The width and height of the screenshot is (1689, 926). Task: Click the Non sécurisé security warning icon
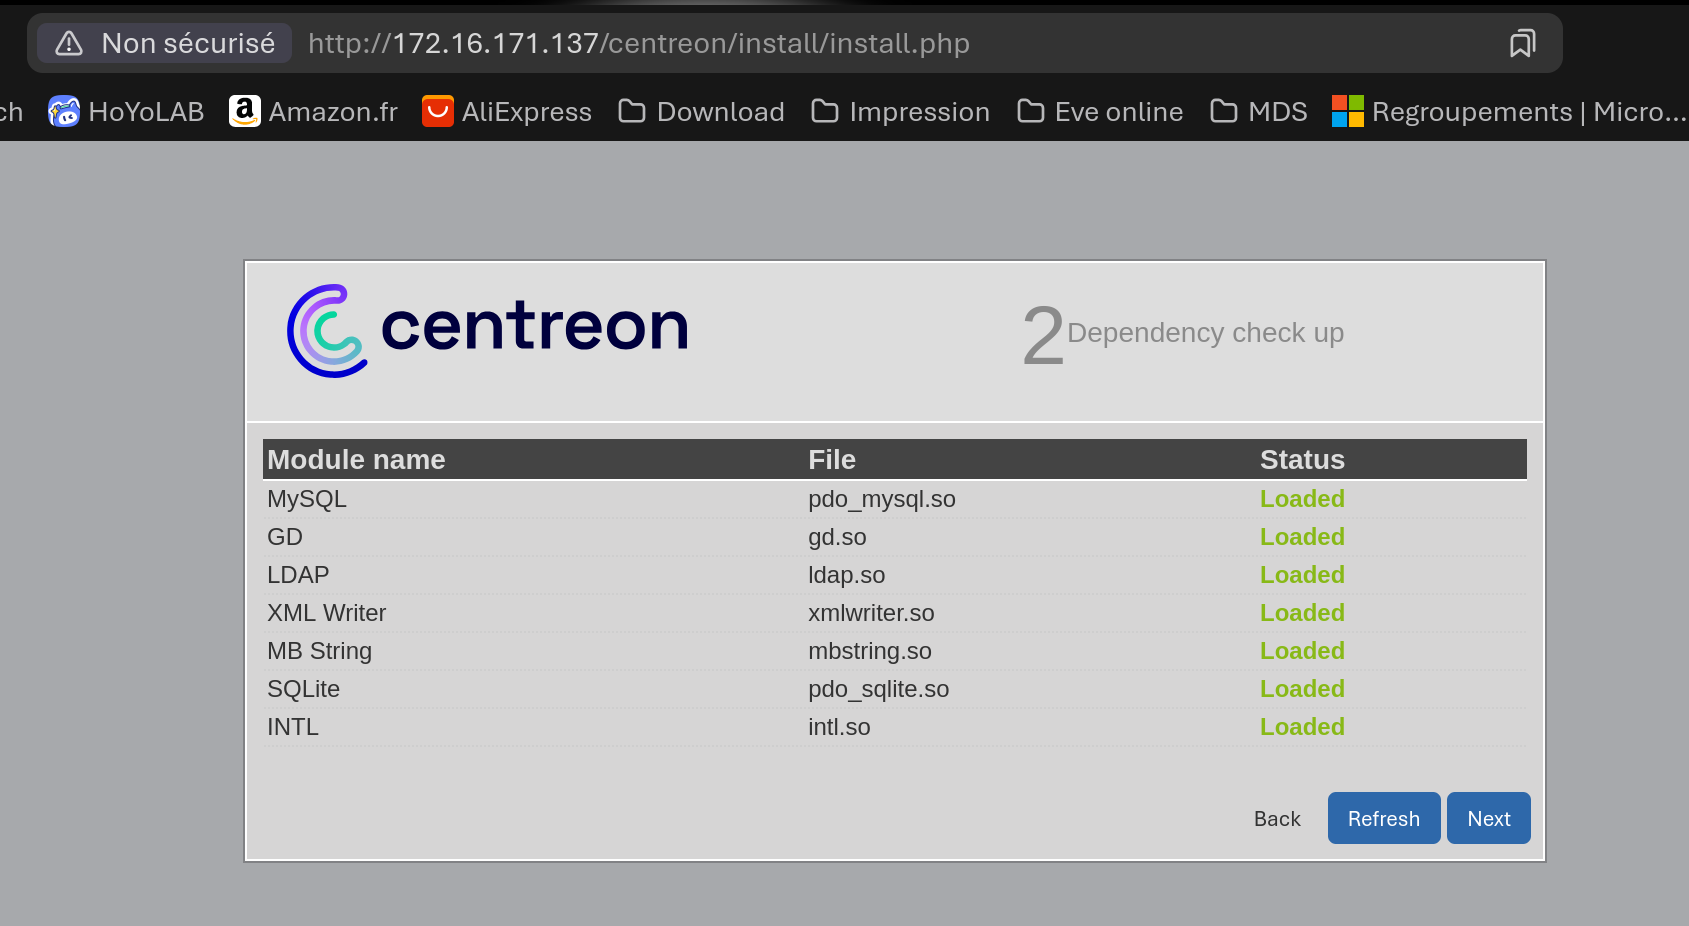coord(69,43)
